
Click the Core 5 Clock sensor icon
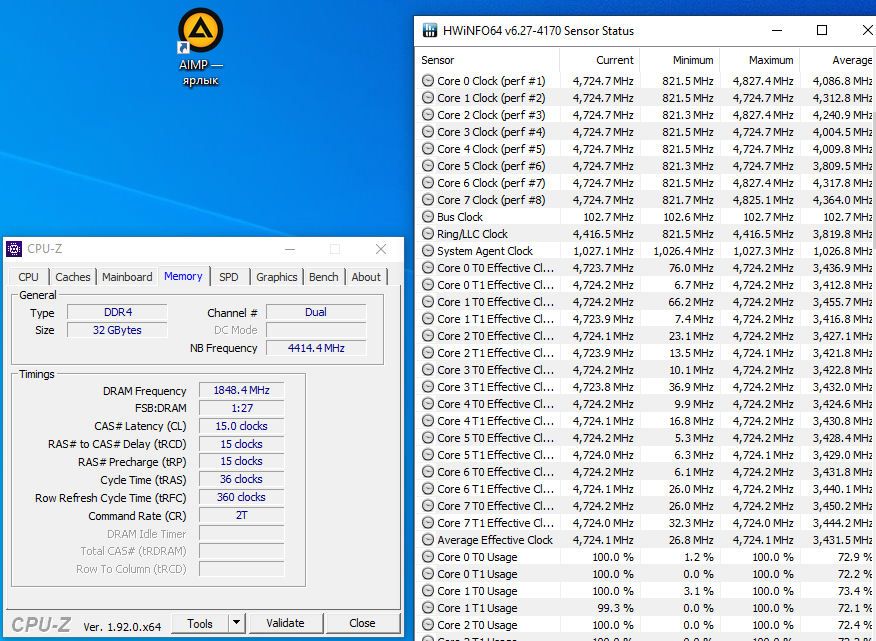[428, 165]
